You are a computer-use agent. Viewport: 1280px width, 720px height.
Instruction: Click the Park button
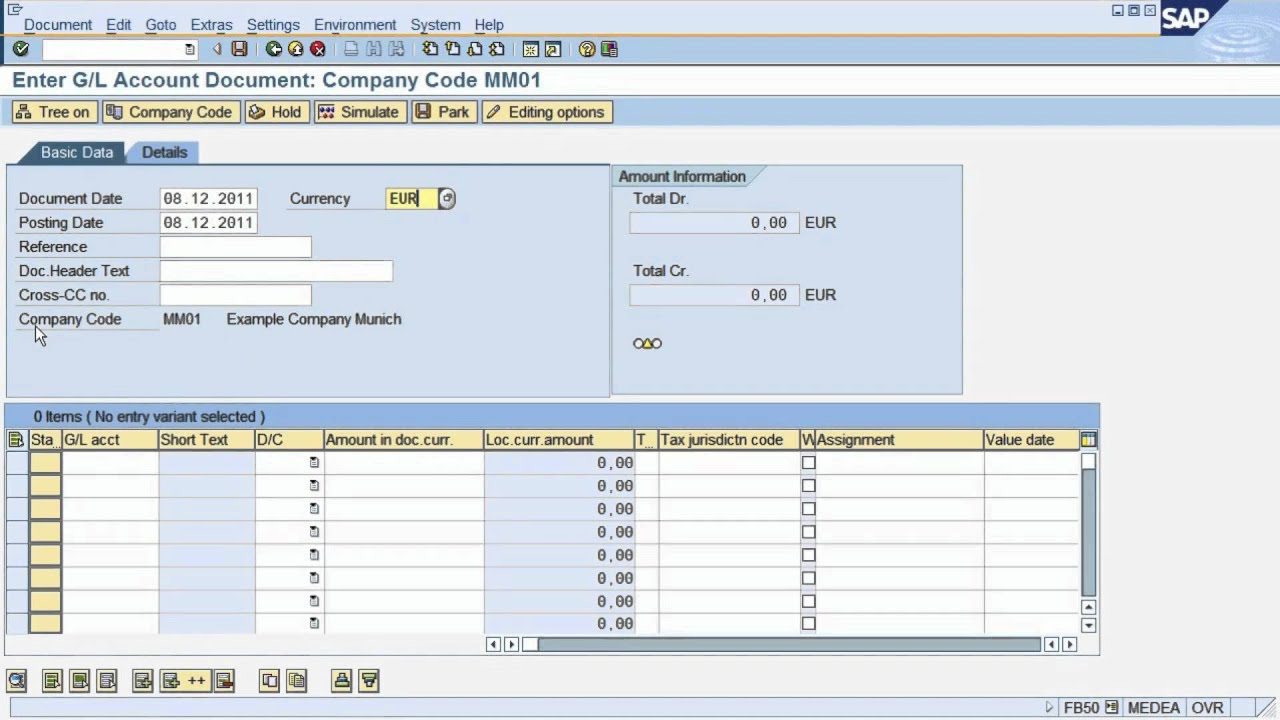tap(442, 112)
